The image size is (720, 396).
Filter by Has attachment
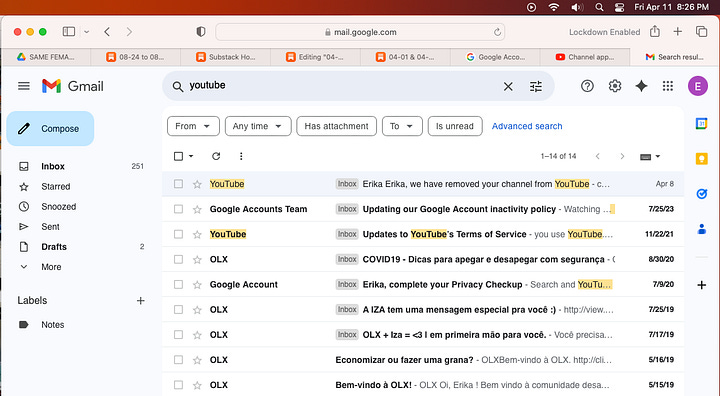pyautogui.click(x=337, y=126)
